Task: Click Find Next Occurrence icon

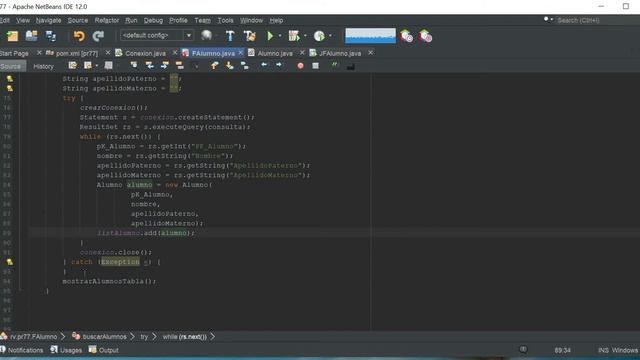Action: pyautogui.click(x=164, y=65)
